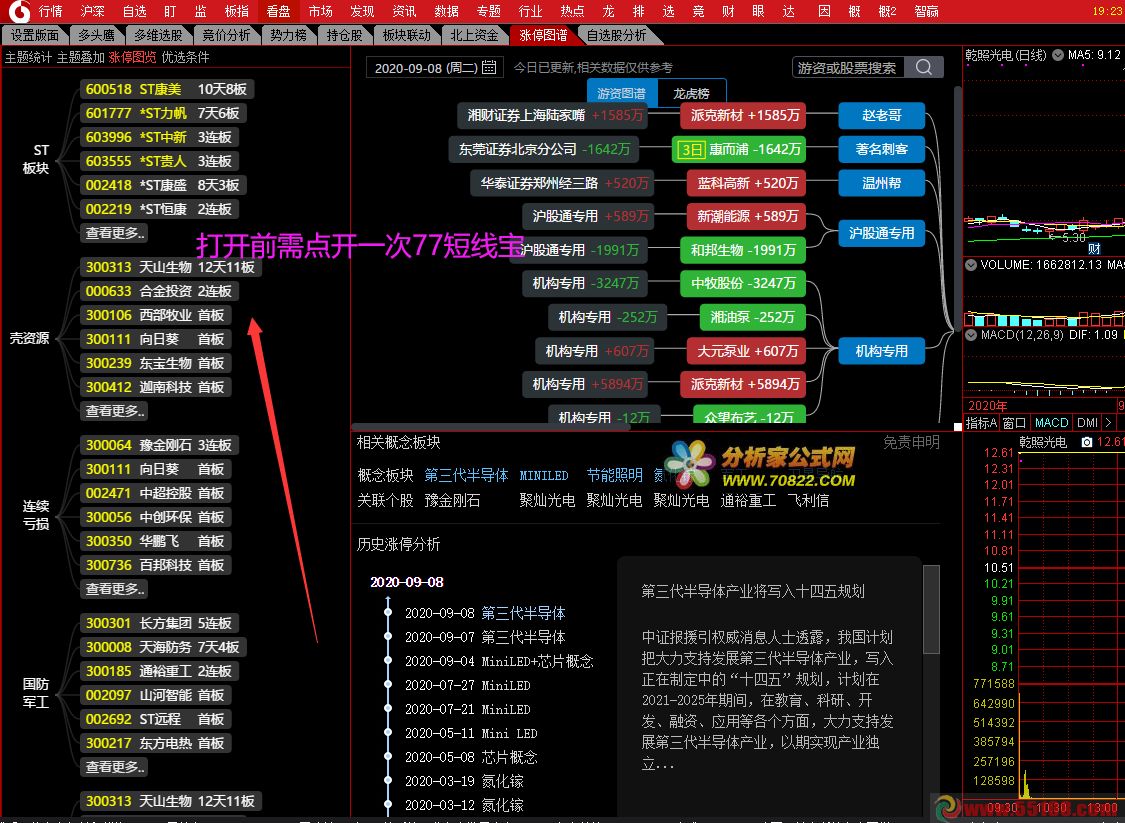
Task: Open the 热点 menu
Action: 573,11
